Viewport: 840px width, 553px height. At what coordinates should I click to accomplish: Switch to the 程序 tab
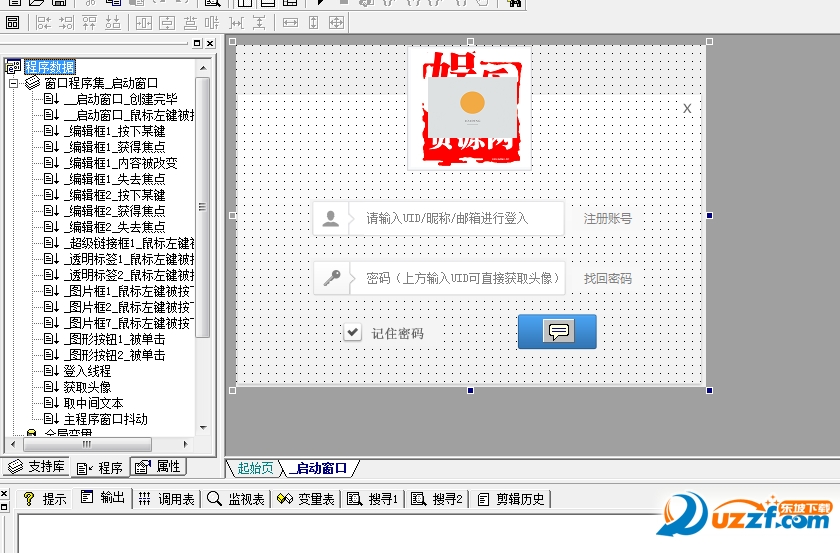[x=100, y=468]
